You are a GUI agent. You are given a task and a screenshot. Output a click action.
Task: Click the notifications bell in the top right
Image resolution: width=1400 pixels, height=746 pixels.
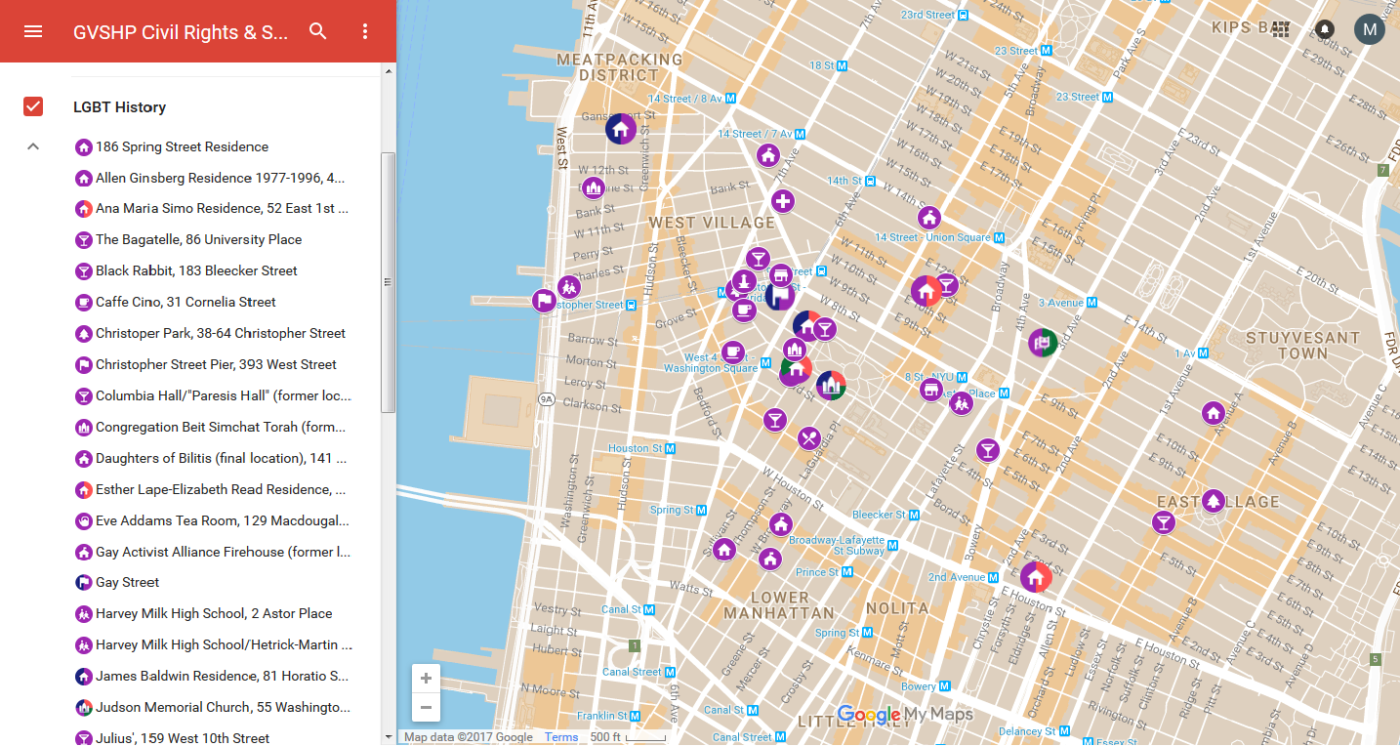coord(1323,29)
